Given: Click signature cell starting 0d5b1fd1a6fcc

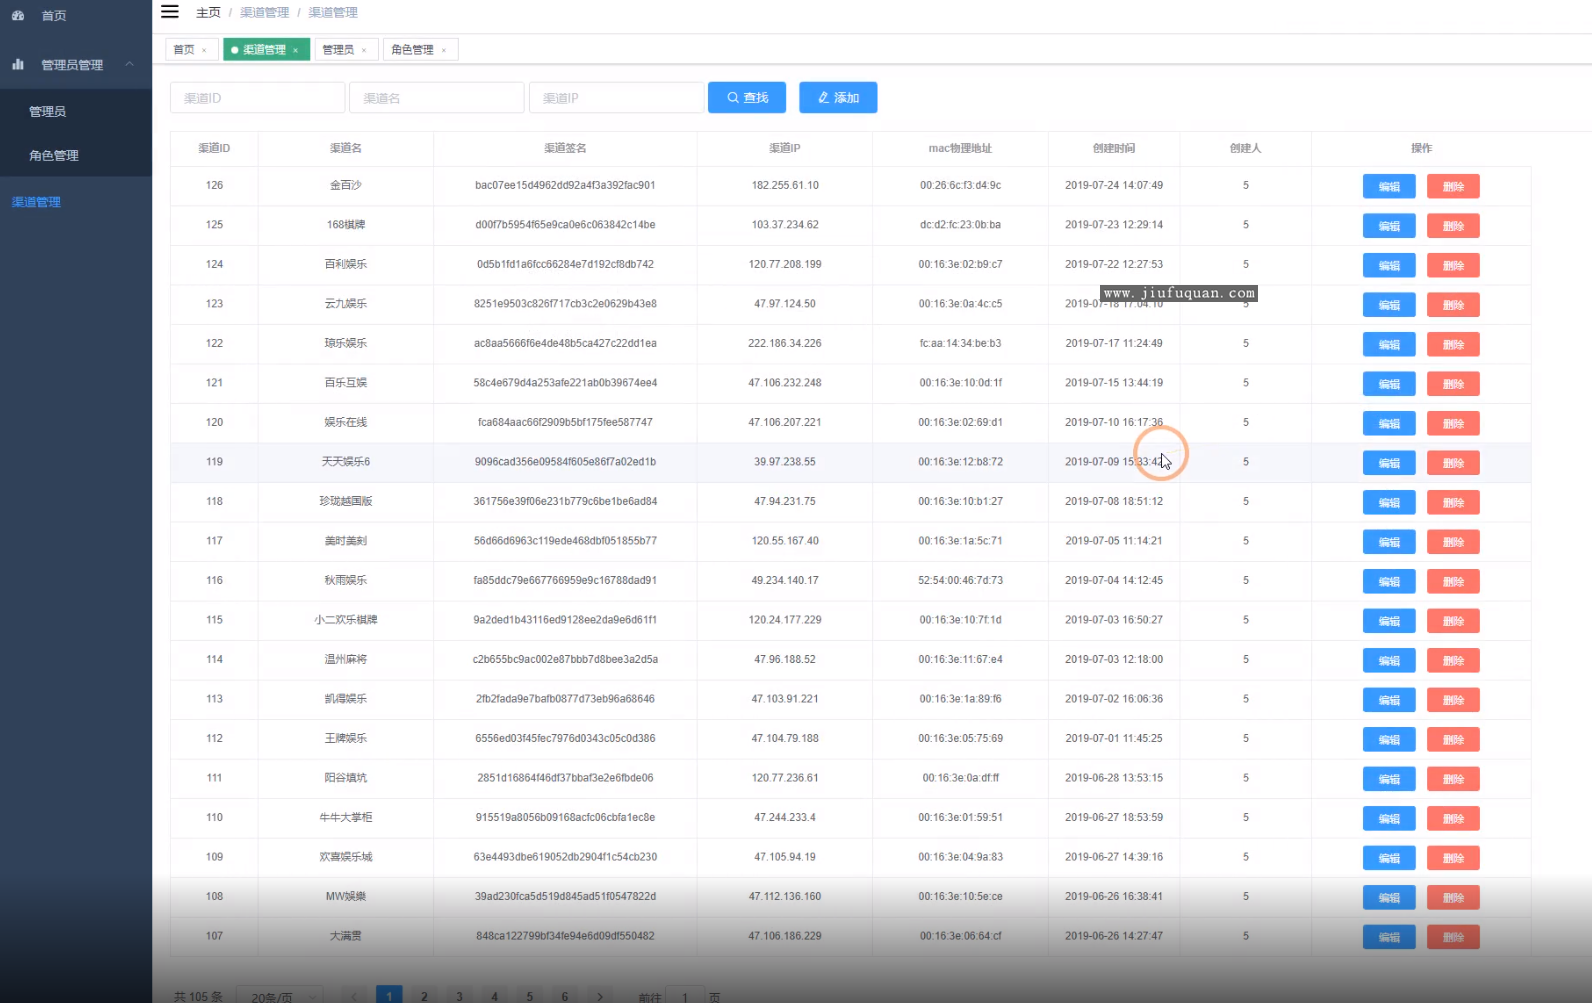Looking at the screenshot, I should tap(565, 264).
